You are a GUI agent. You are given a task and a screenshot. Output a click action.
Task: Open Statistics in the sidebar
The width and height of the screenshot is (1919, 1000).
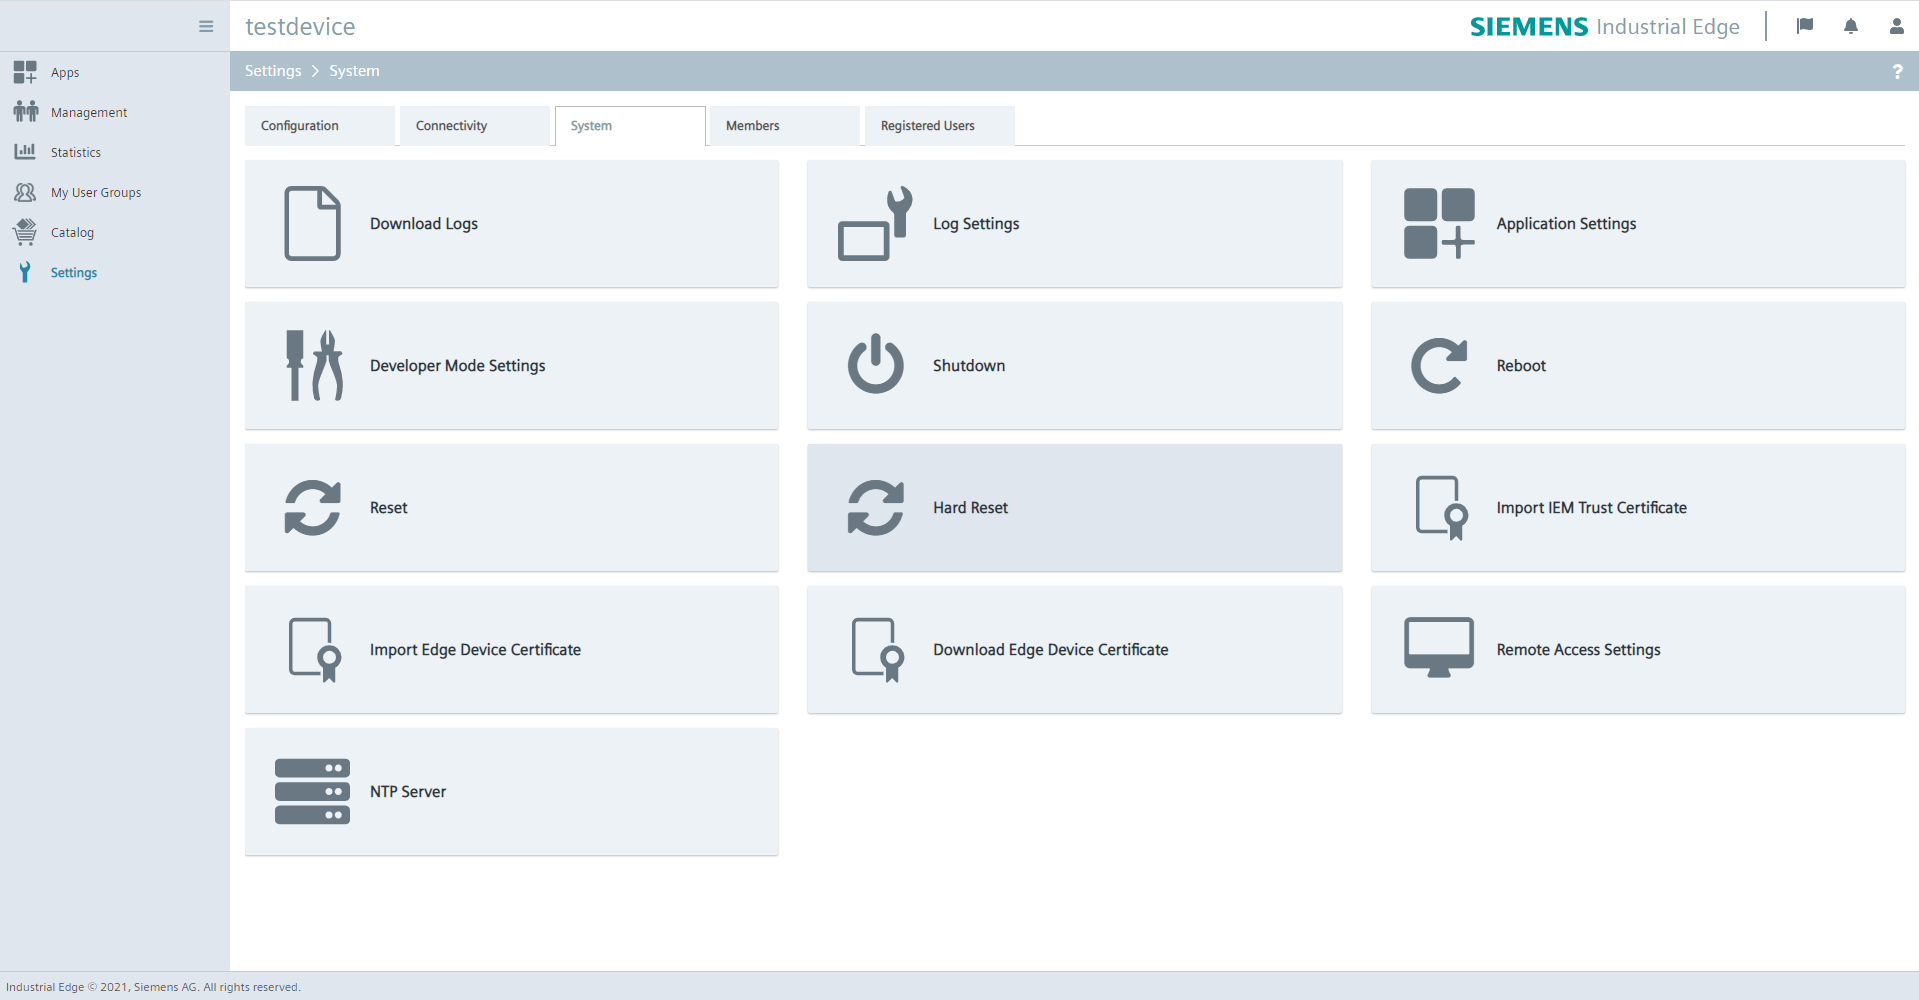click(x=75, y=153)
